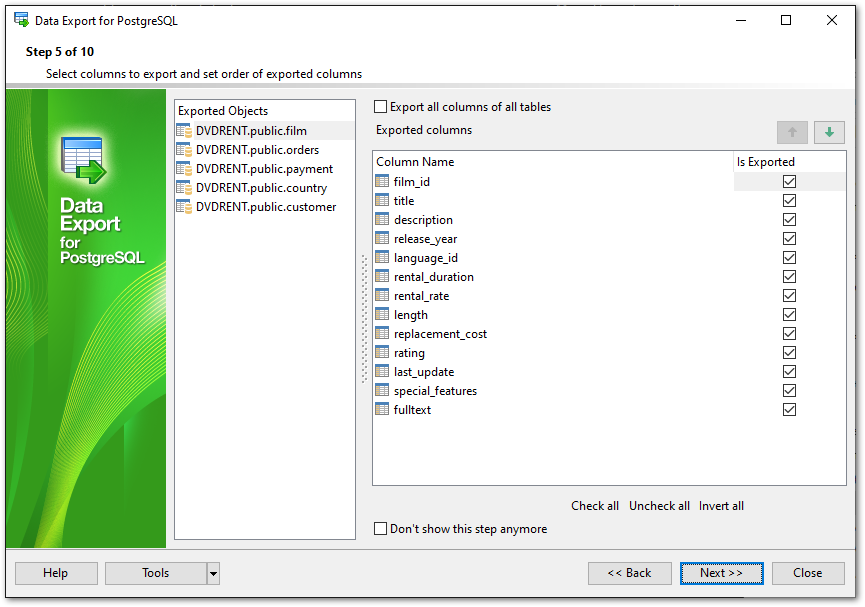Click the title column icon
This screenshot has height=607, width=865.
[x=382, y=200]
